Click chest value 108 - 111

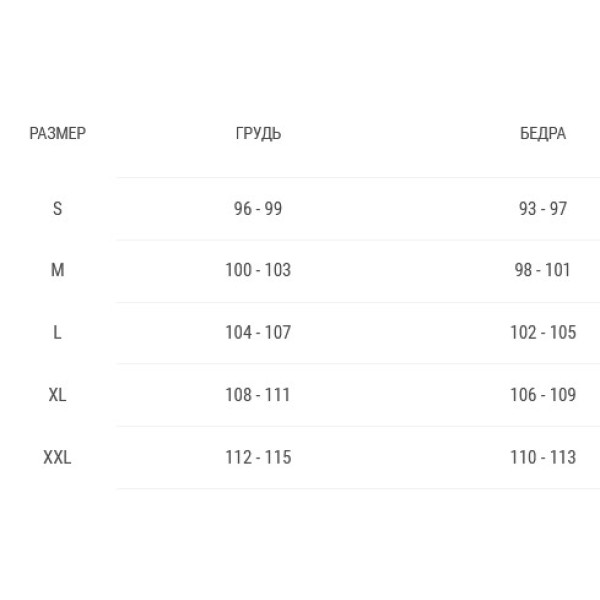click(258, 395)
